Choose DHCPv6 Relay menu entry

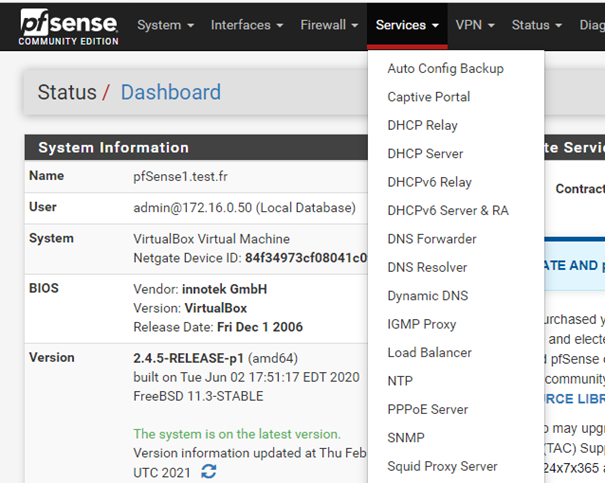coord(429,182)
